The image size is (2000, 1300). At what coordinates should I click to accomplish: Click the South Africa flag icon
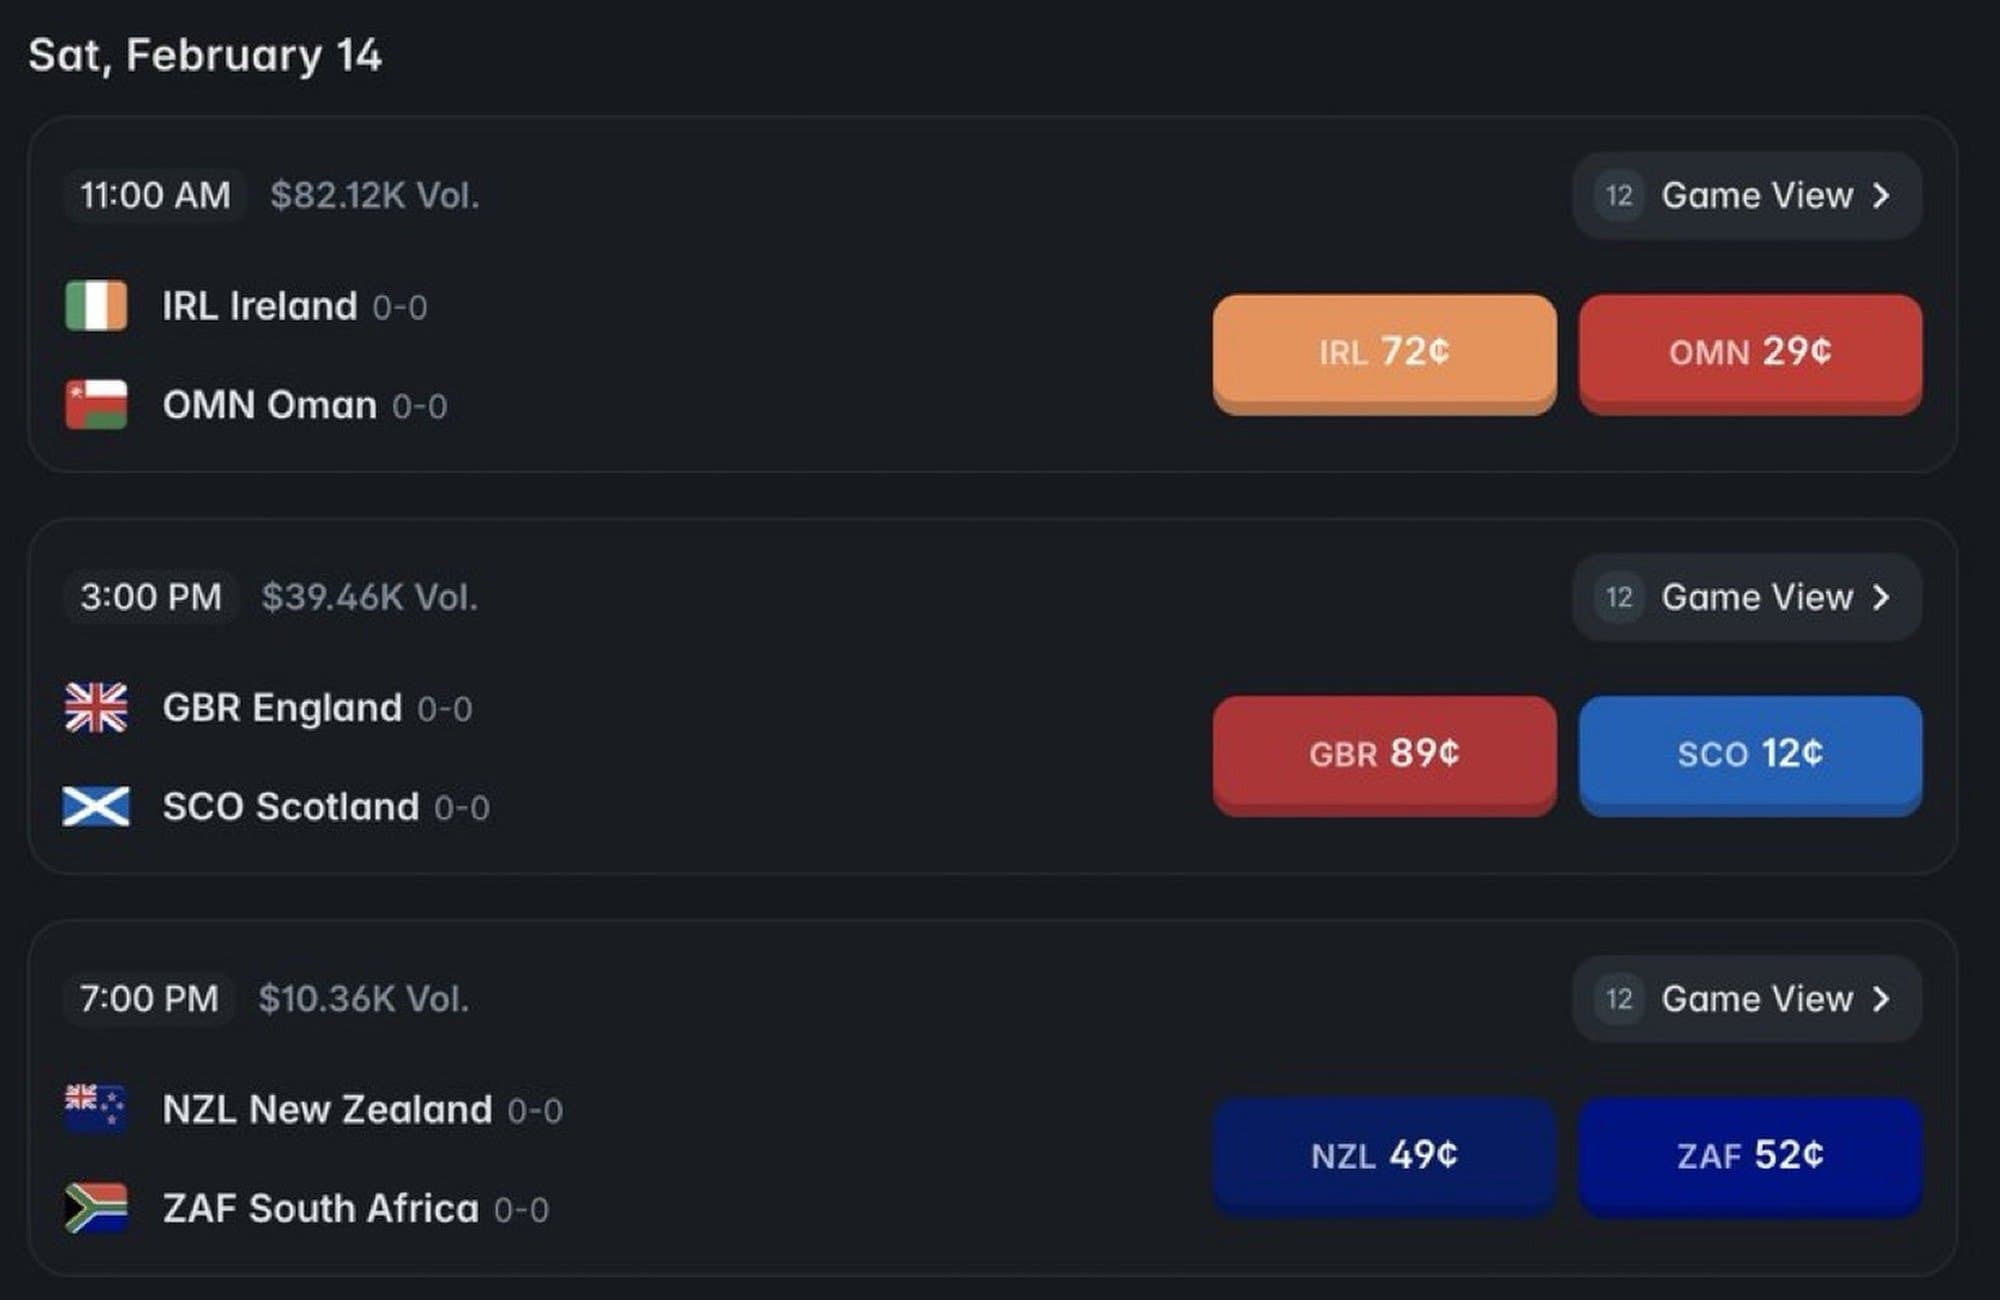96,1208
